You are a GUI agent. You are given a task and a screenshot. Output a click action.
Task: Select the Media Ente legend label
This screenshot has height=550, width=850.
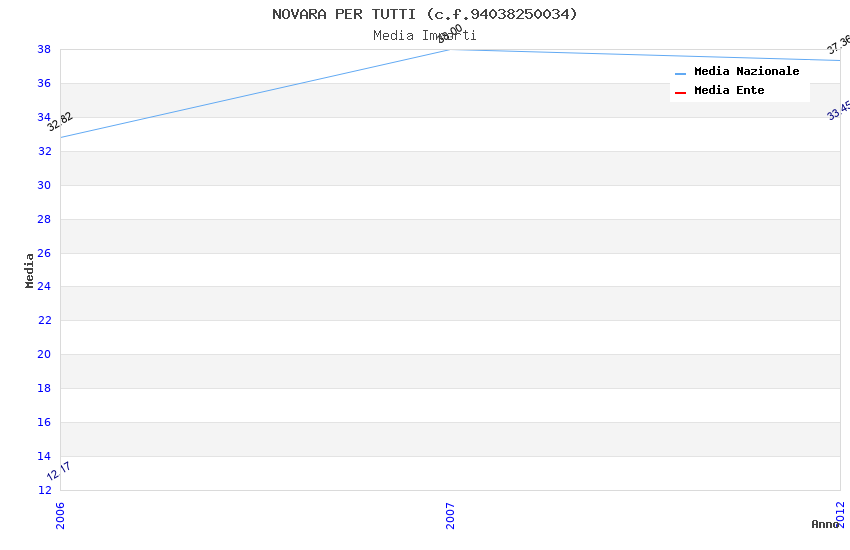click(729, 90)
